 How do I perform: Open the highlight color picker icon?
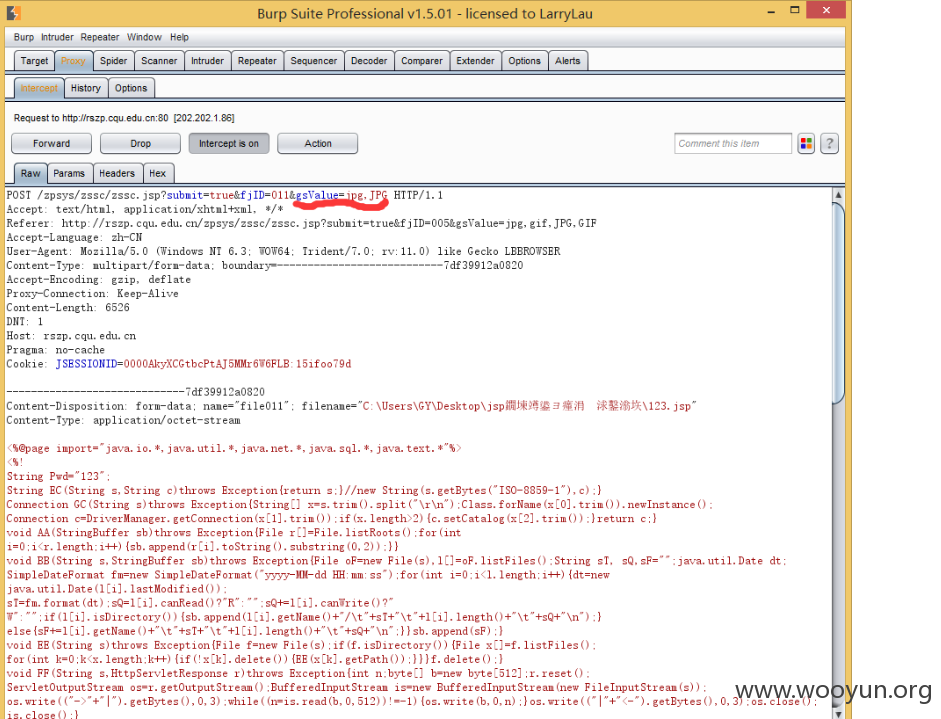(x=806, y=143)
